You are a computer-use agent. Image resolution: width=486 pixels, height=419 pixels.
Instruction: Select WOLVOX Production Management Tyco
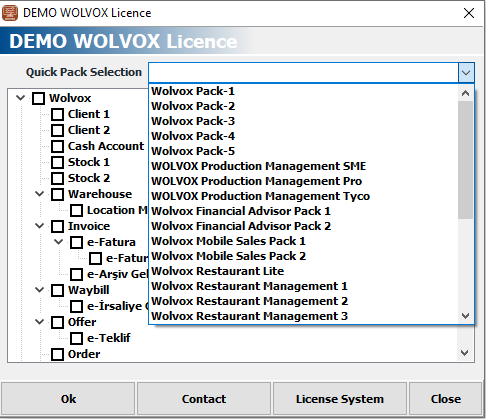click(303, 196)
